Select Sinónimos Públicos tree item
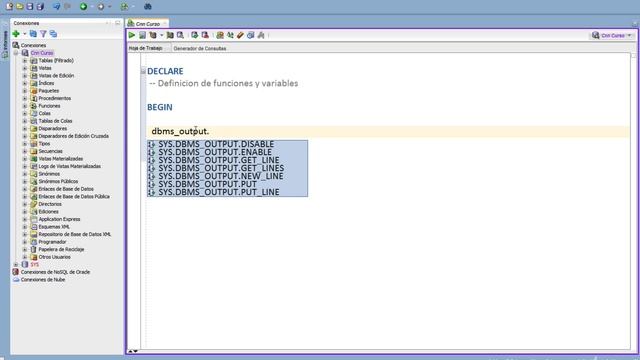 [58, 181]
